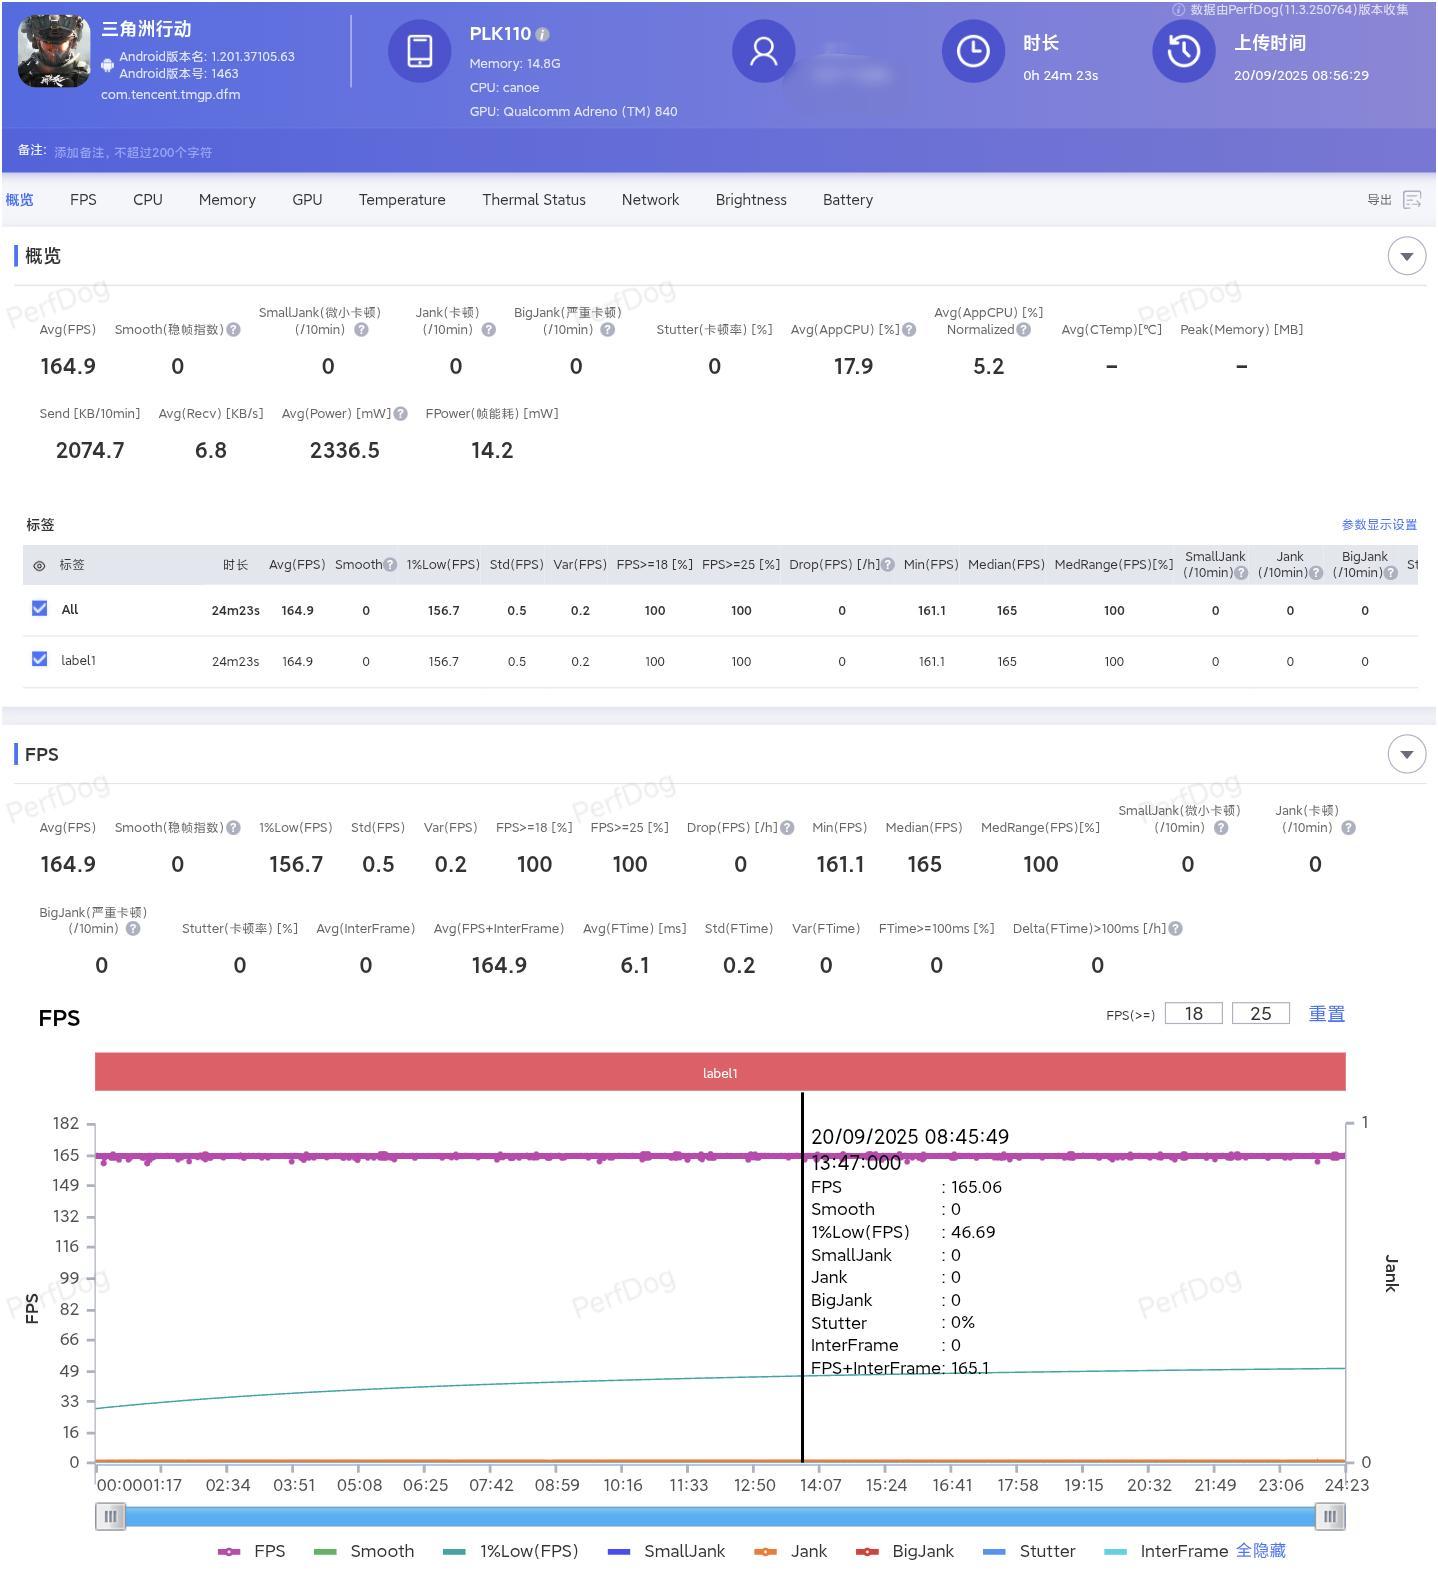Screen dimensions: 1438x1588
Task: Switch to the Memory tab
Action: (x=227, y=200)
